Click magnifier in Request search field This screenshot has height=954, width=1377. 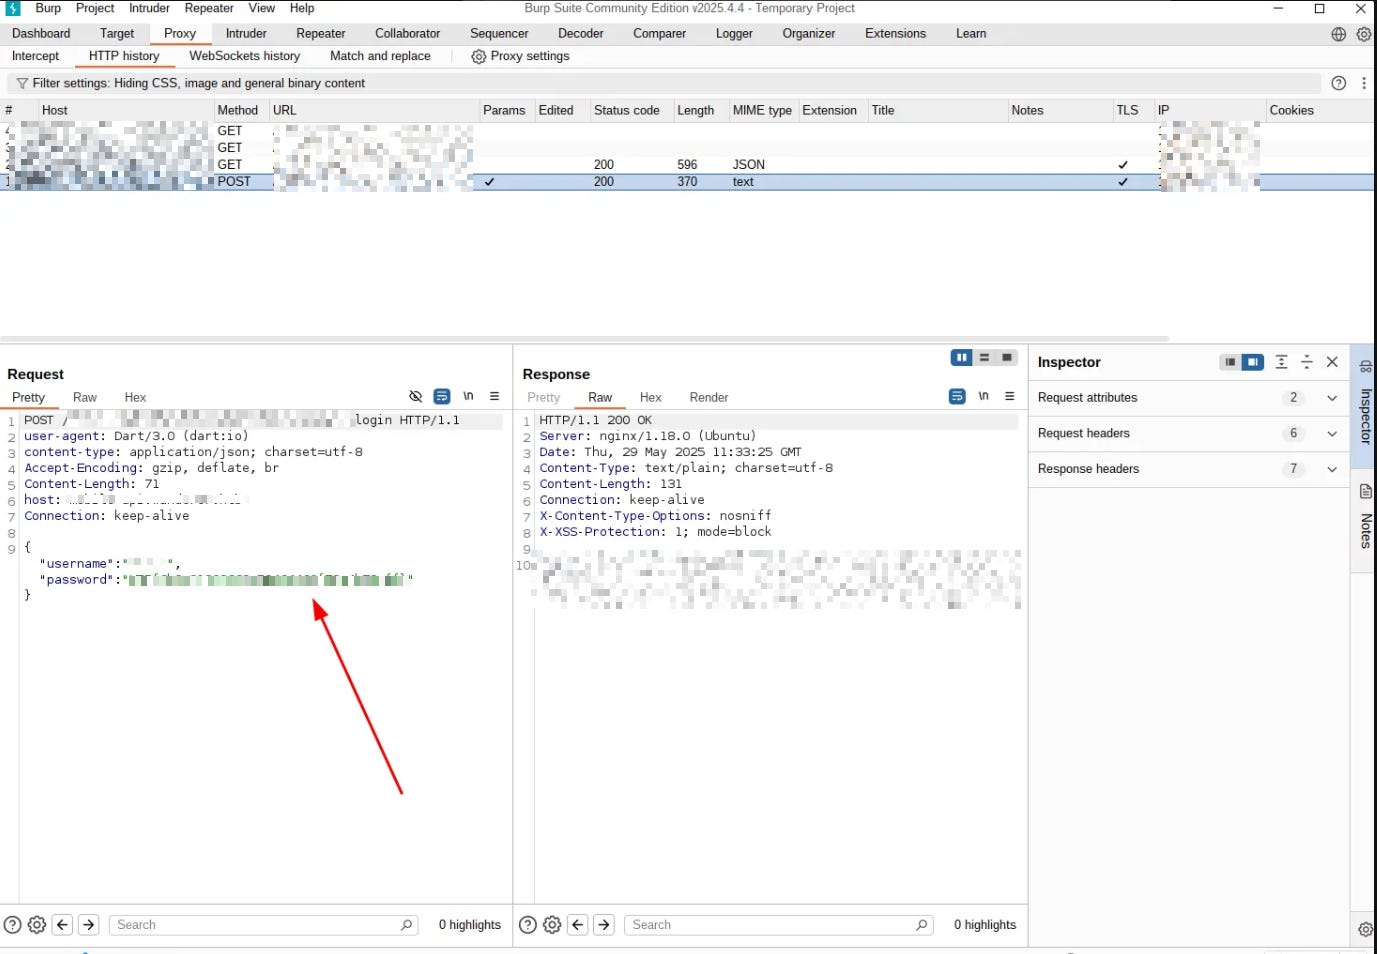(x=406, y=926)
